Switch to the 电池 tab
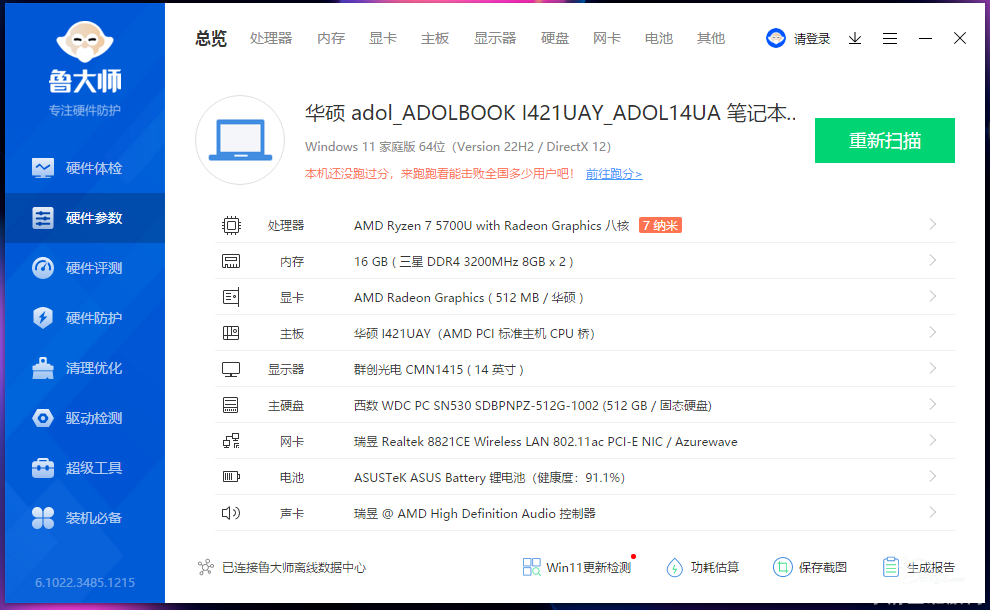This screenshot has height=610, width=990. pyautogui.click(x=659, y=39)
